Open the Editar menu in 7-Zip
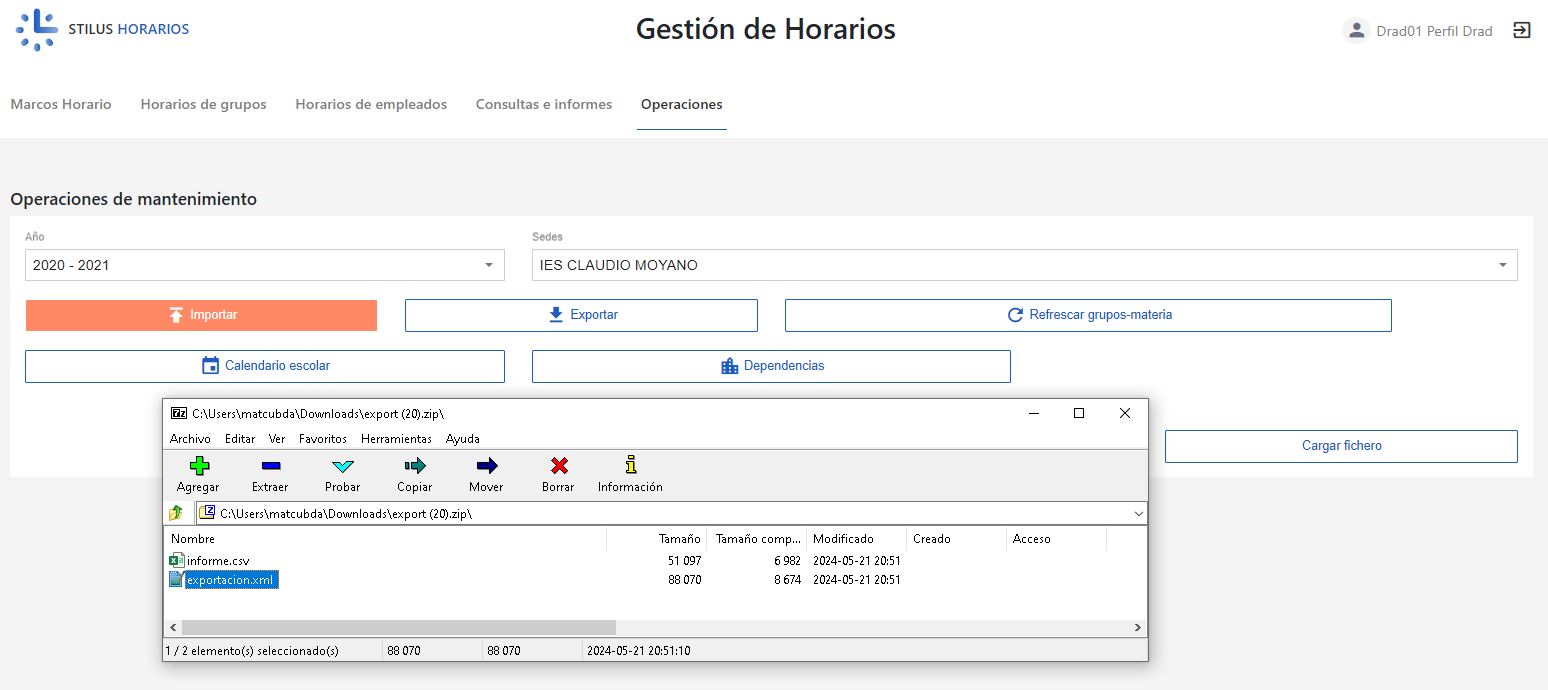 pyautogui.click(x=240, y=439)
